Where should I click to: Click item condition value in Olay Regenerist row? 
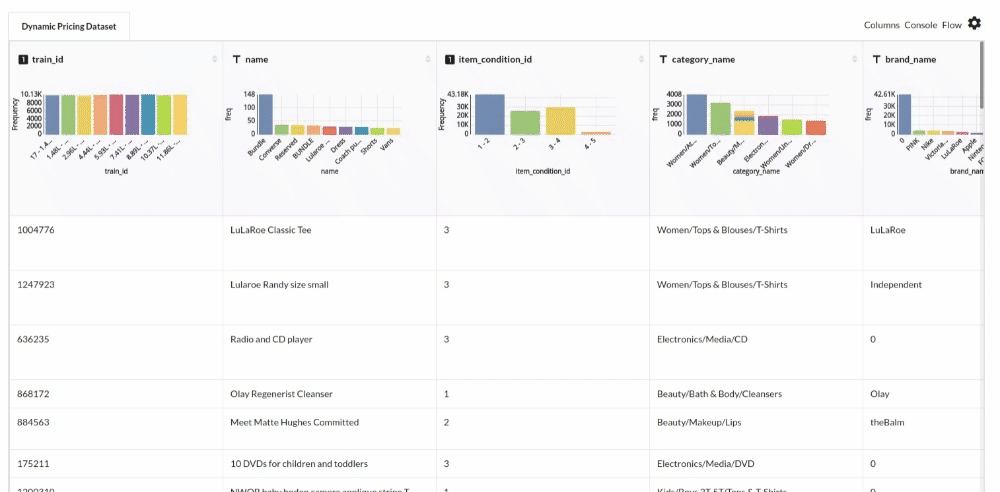[543, 394]
